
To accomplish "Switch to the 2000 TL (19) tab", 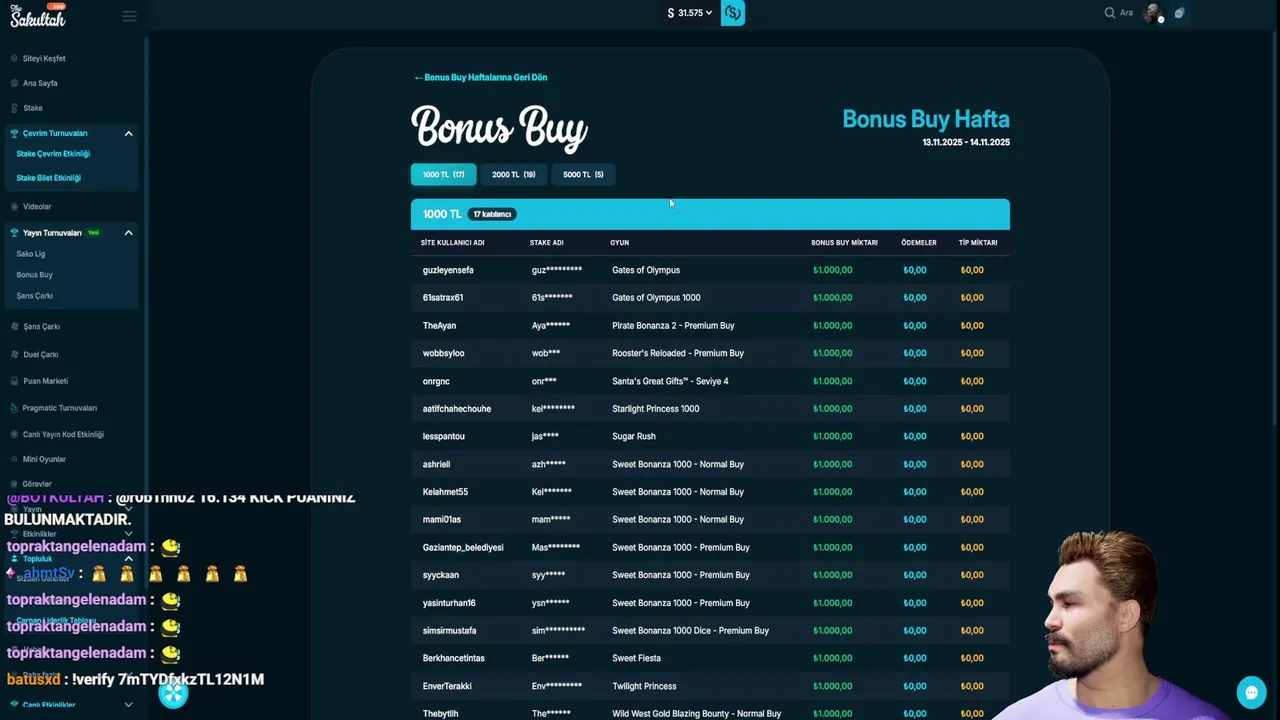I will [513, 175].
